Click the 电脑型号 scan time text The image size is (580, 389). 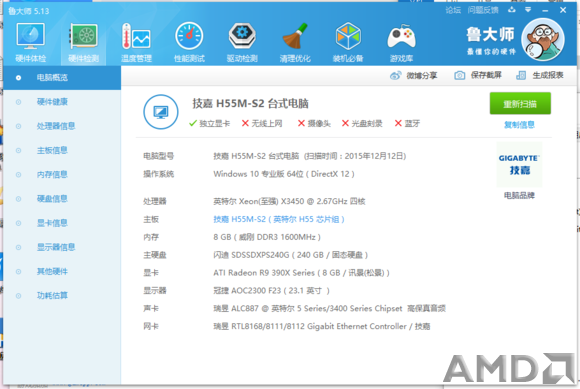[x=310, y=156]
